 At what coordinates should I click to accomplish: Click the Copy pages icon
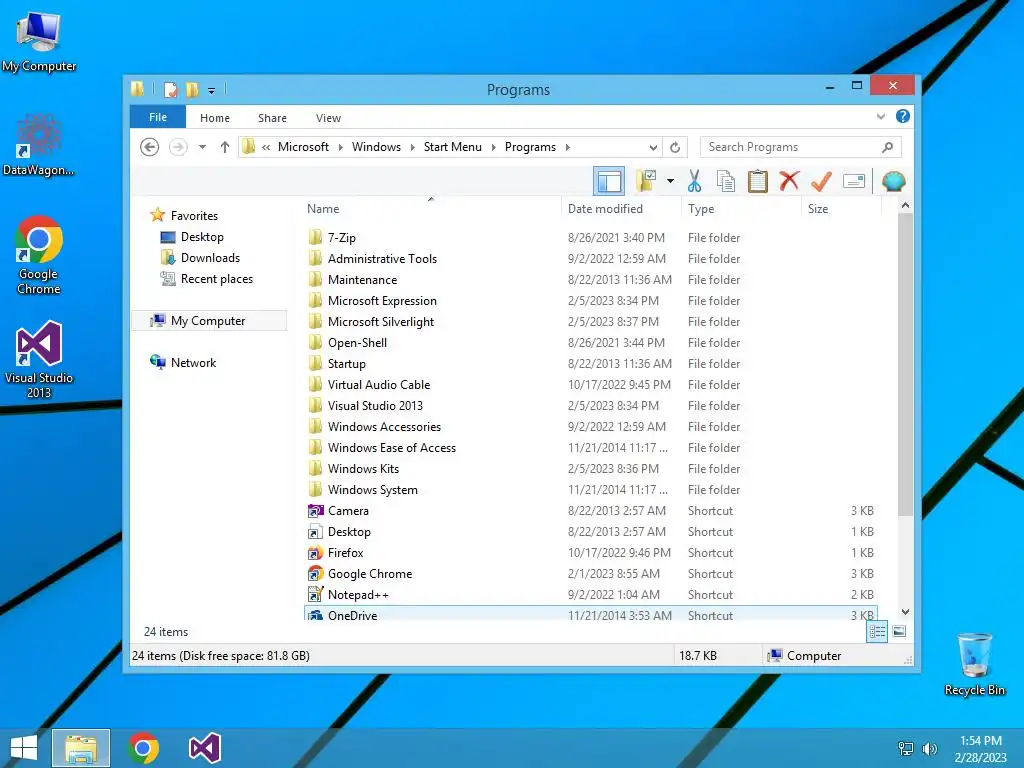point(726,181)
